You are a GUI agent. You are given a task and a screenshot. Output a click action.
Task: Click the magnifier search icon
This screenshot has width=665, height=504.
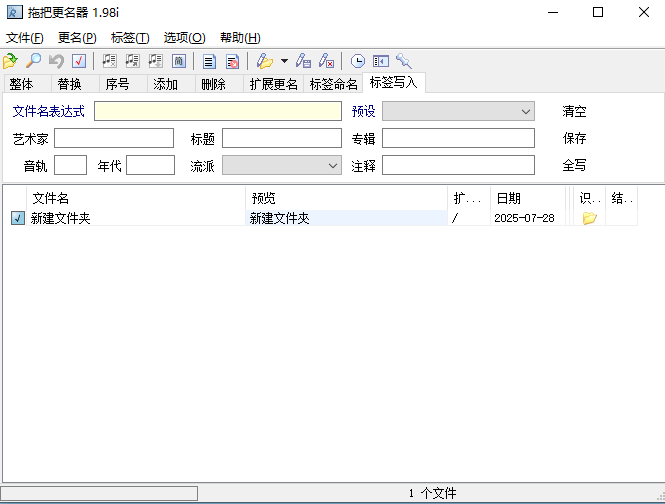pos(33,61)
